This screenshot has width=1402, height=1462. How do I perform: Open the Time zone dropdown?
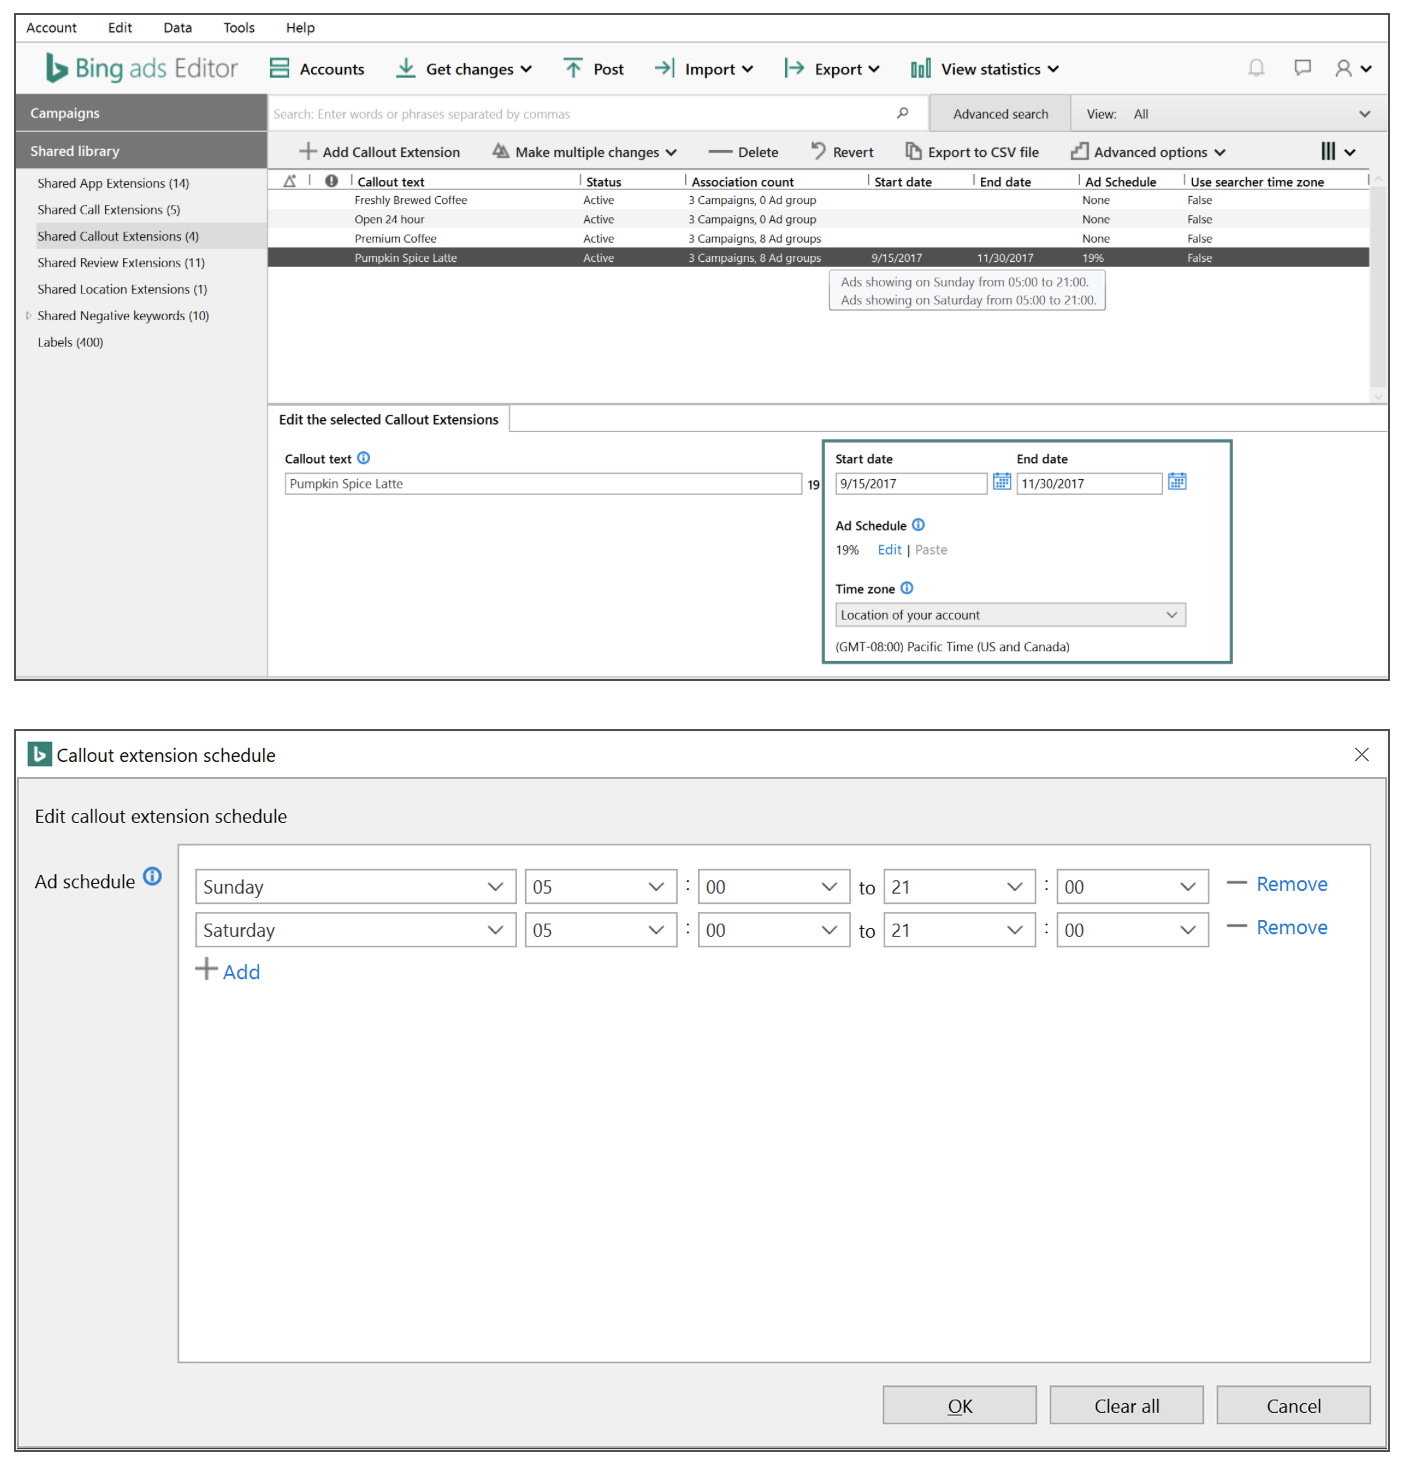(1009, 615)
